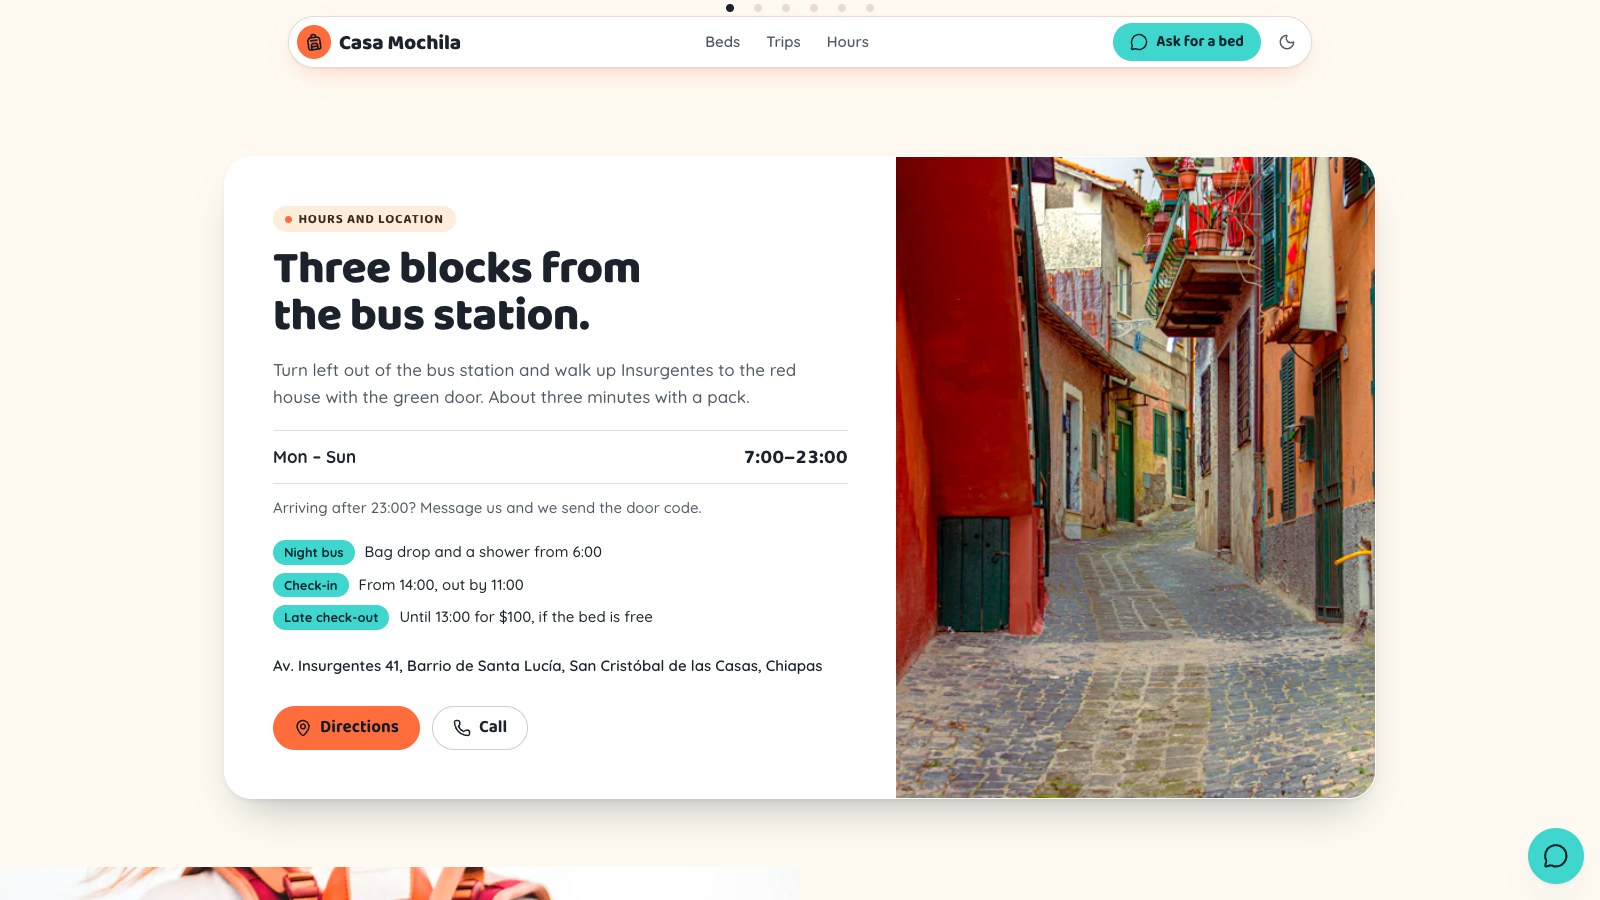Go to the Trips nav link
This screenshot has width=1600, height=900.
click(783, 42)
